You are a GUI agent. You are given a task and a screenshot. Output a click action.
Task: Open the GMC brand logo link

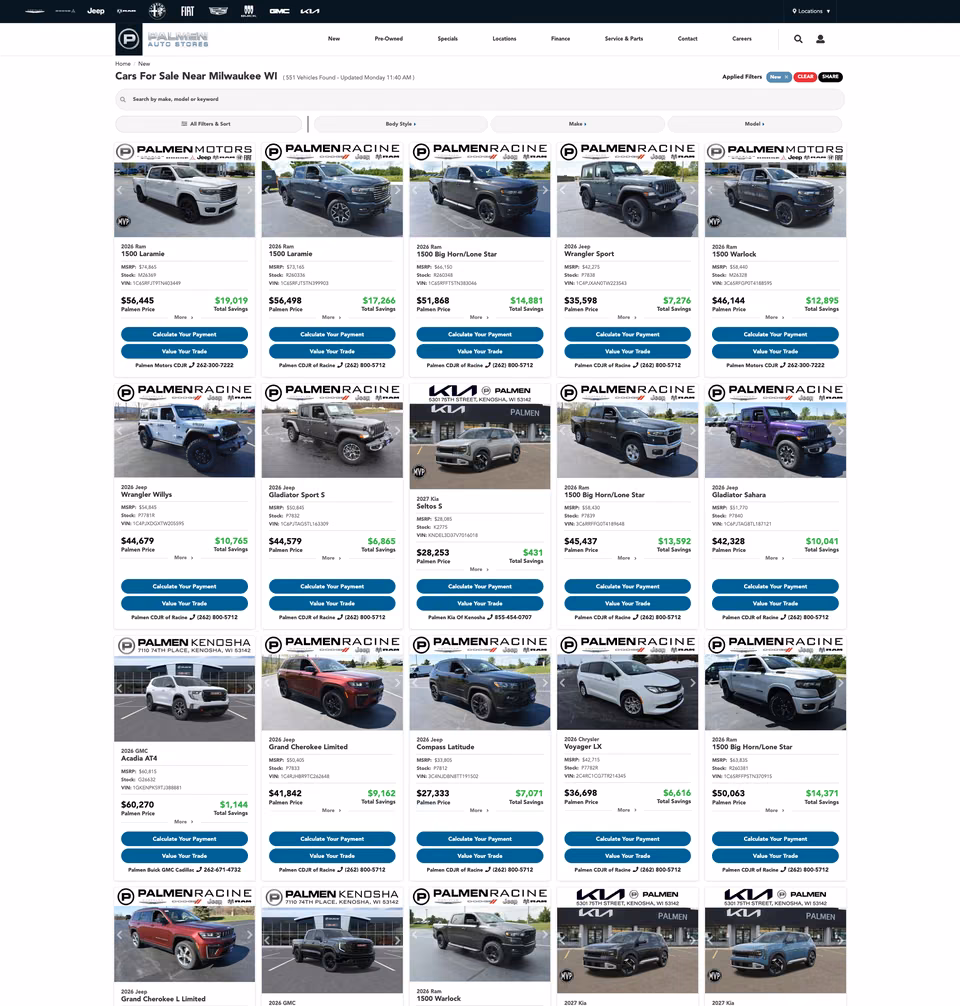pos(279,11)
